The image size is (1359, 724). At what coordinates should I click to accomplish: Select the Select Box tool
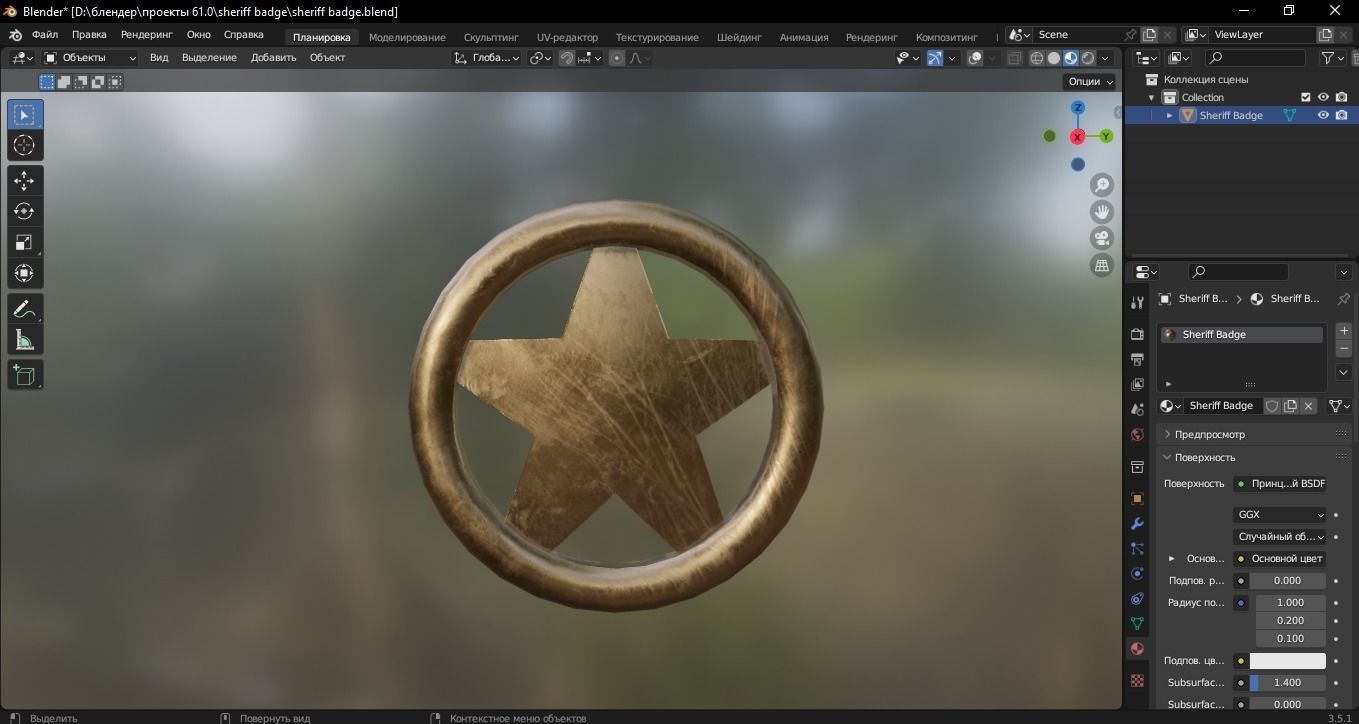click(25, 115)
